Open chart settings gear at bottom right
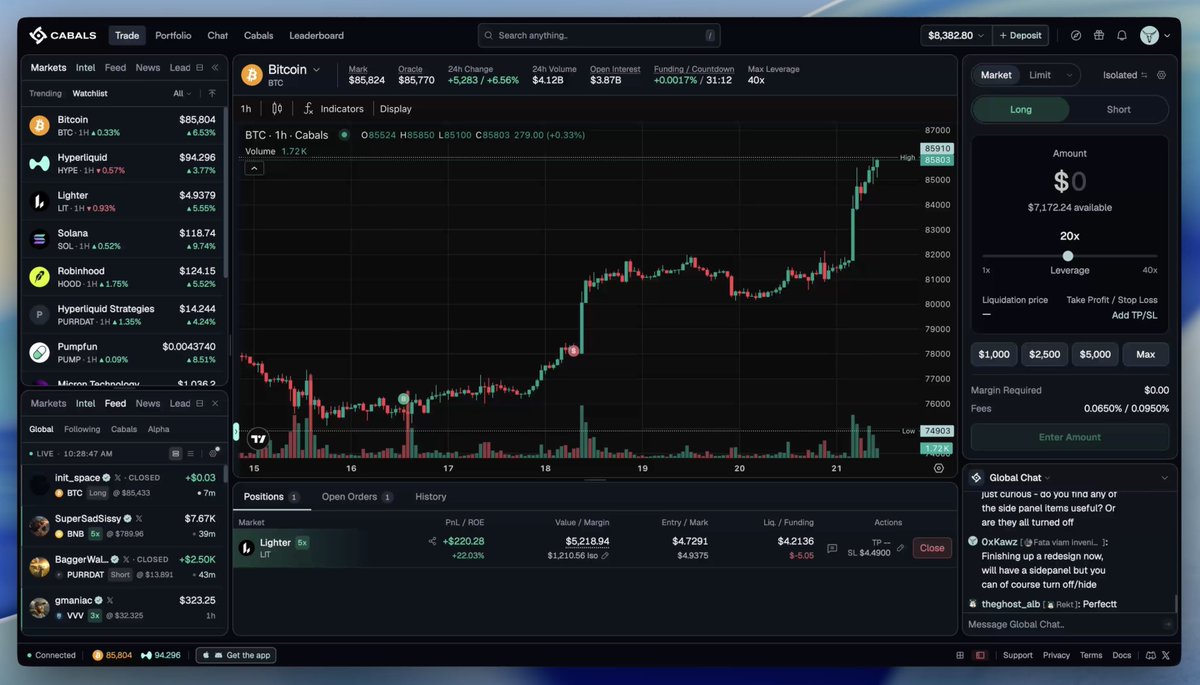This screenshot has width=1200, height=685. click(939, 467)
